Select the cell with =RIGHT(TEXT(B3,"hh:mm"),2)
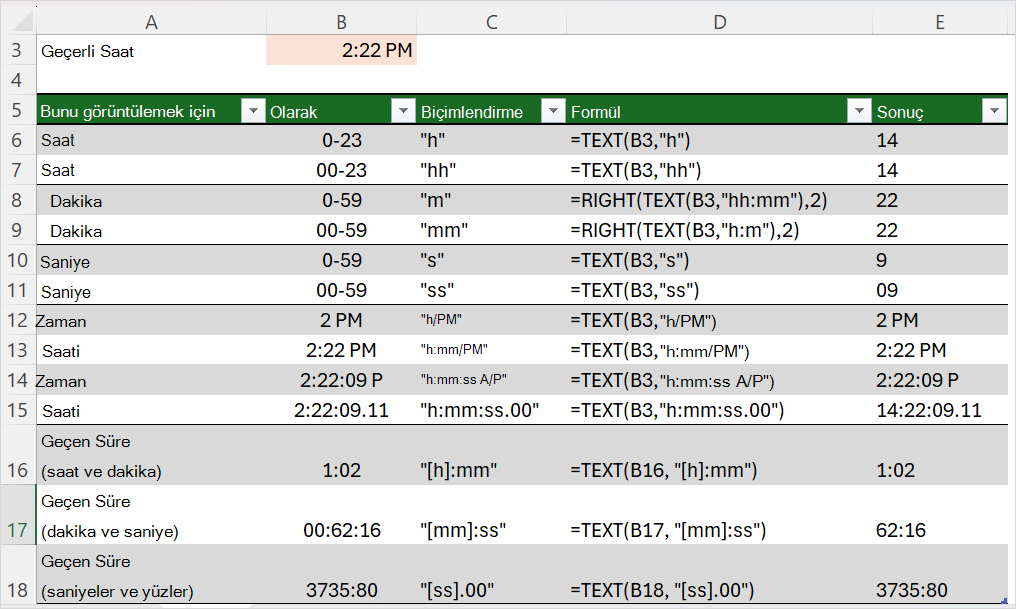This screenshot has height=609, width=1016. click(x=719, y=200)
